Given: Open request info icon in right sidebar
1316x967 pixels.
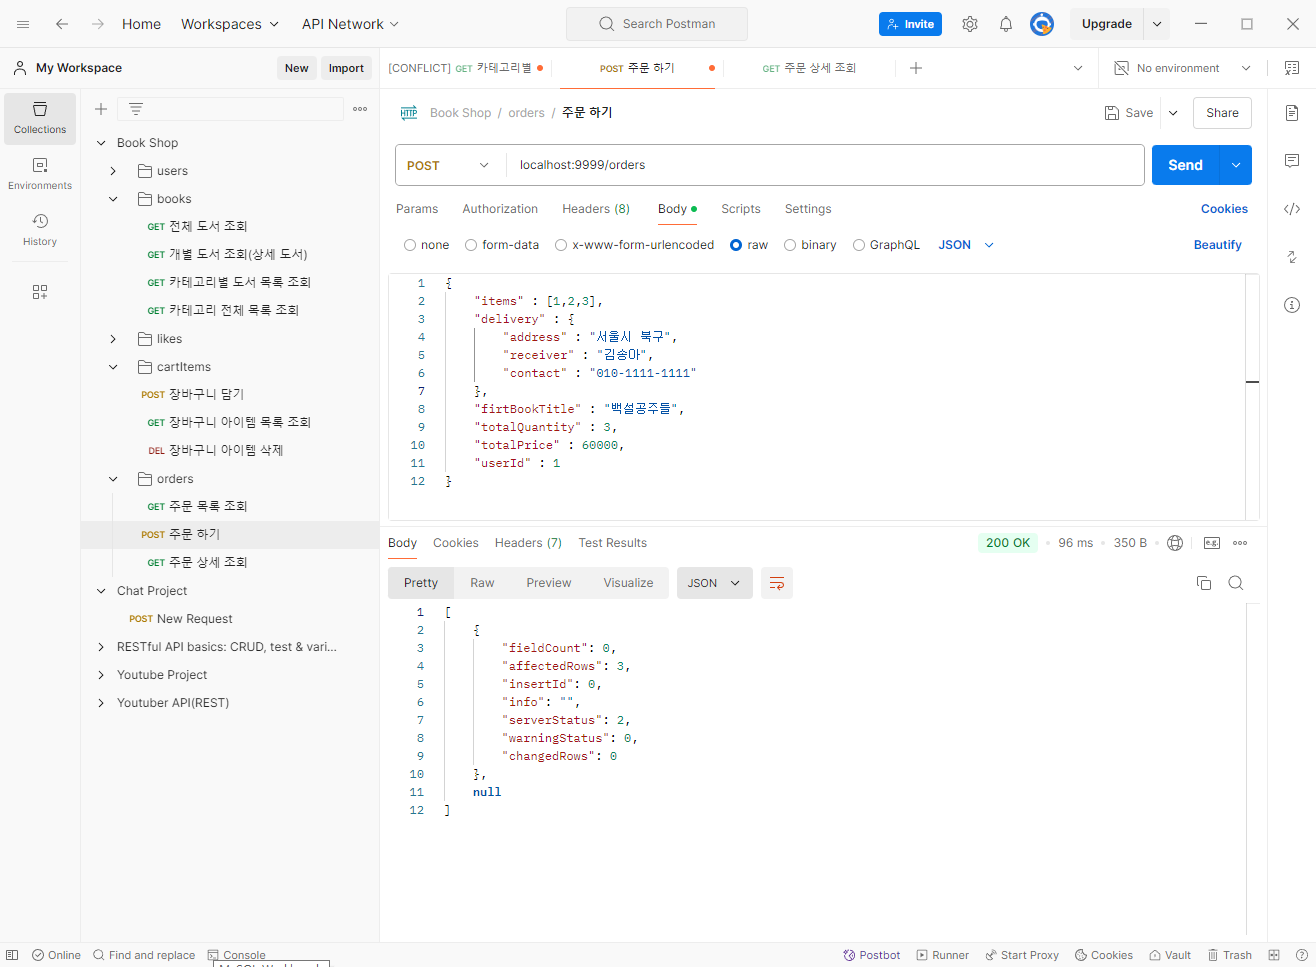Looking at the screenshot, I should point(1292,305).
